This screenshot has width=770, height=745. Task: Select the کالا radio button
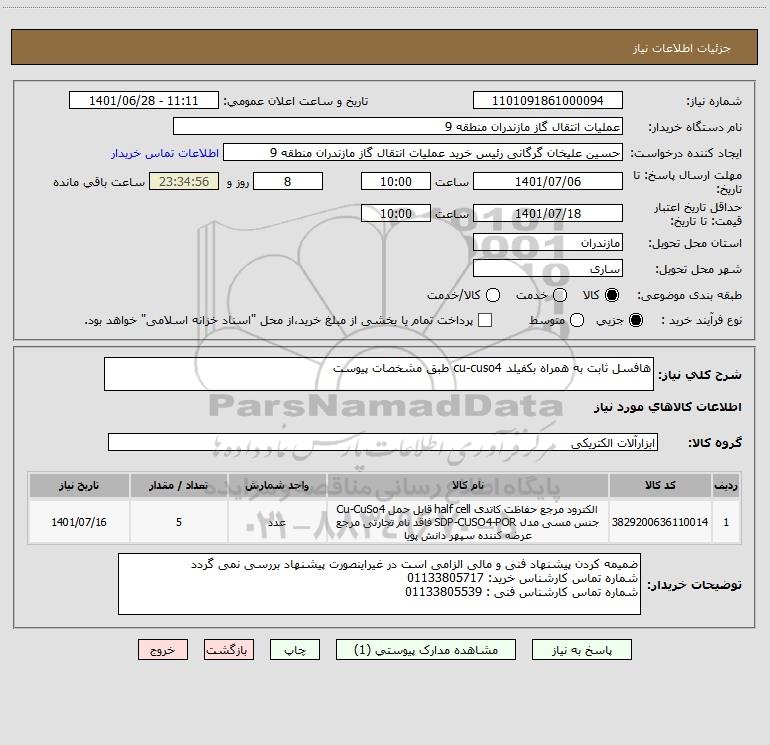[x=612, y=295]
